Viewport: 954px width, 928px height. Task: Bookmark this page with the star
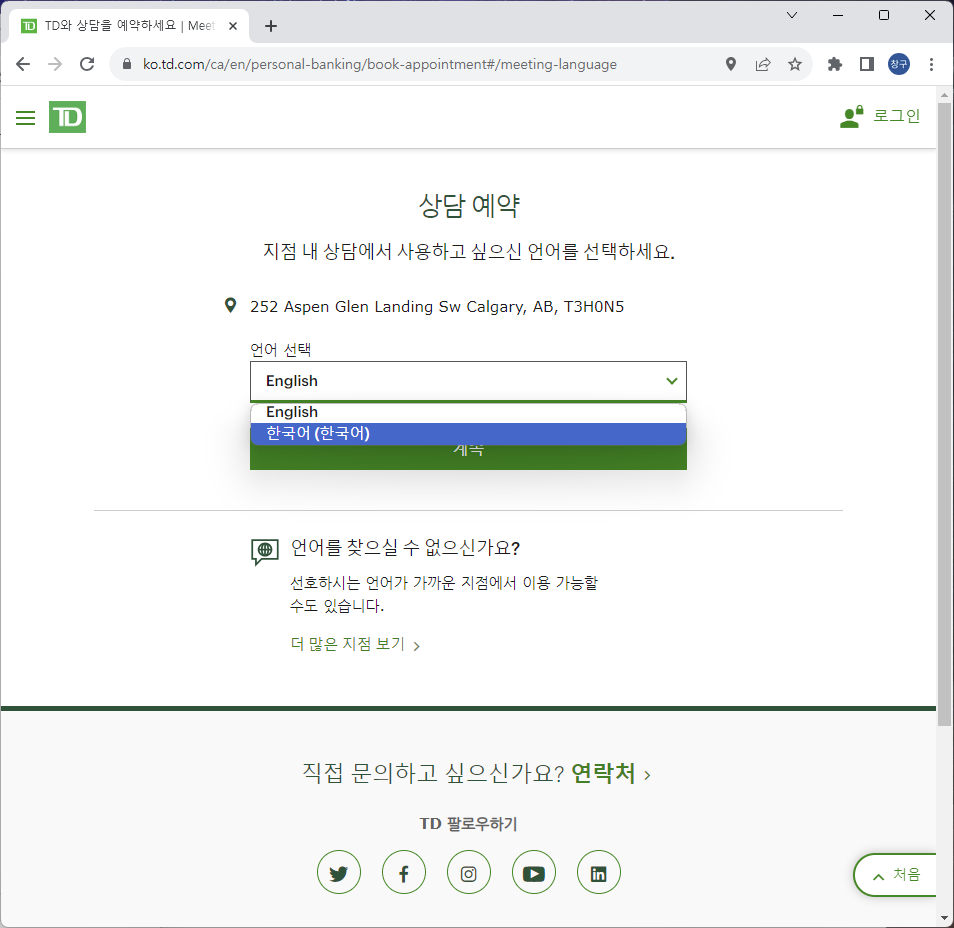point(795,64)
